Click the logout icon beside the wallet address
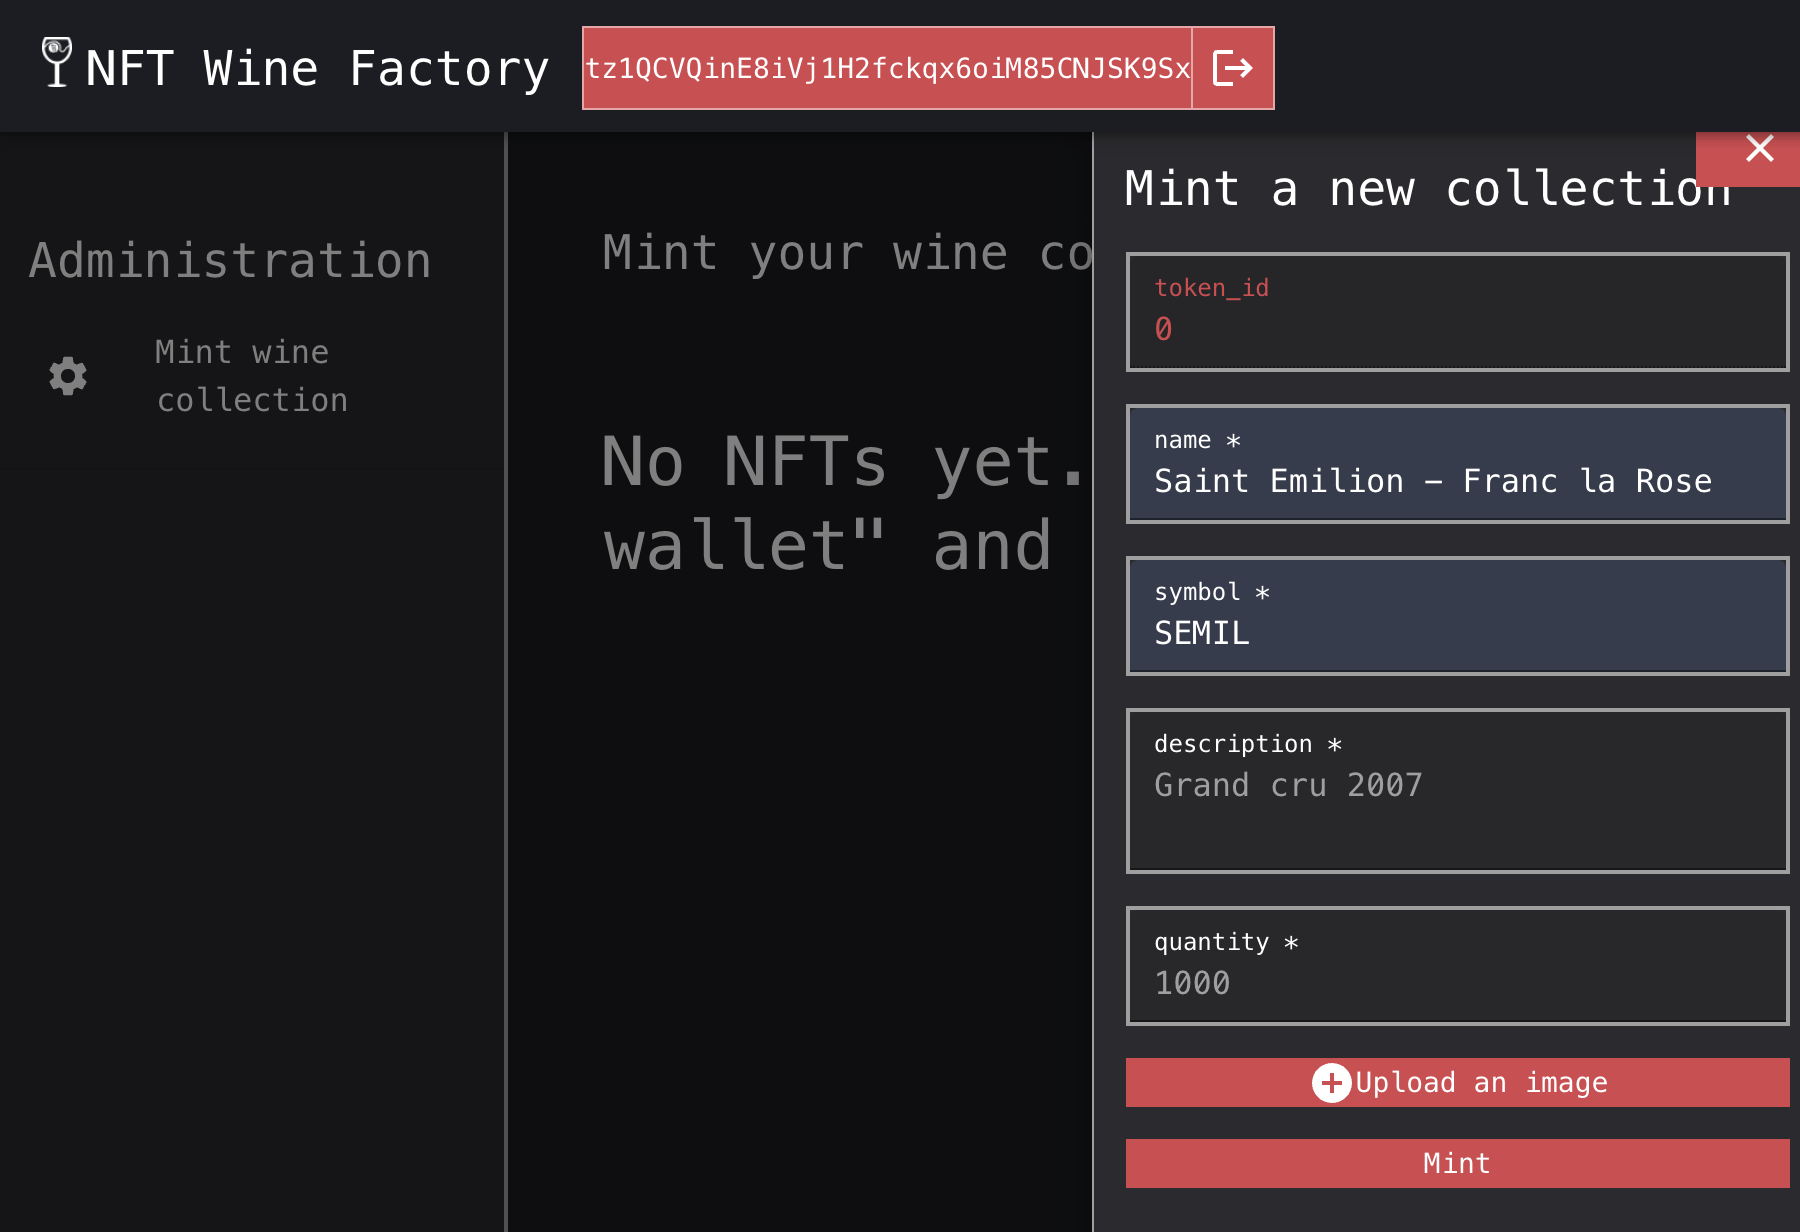 click(1232, 67)
